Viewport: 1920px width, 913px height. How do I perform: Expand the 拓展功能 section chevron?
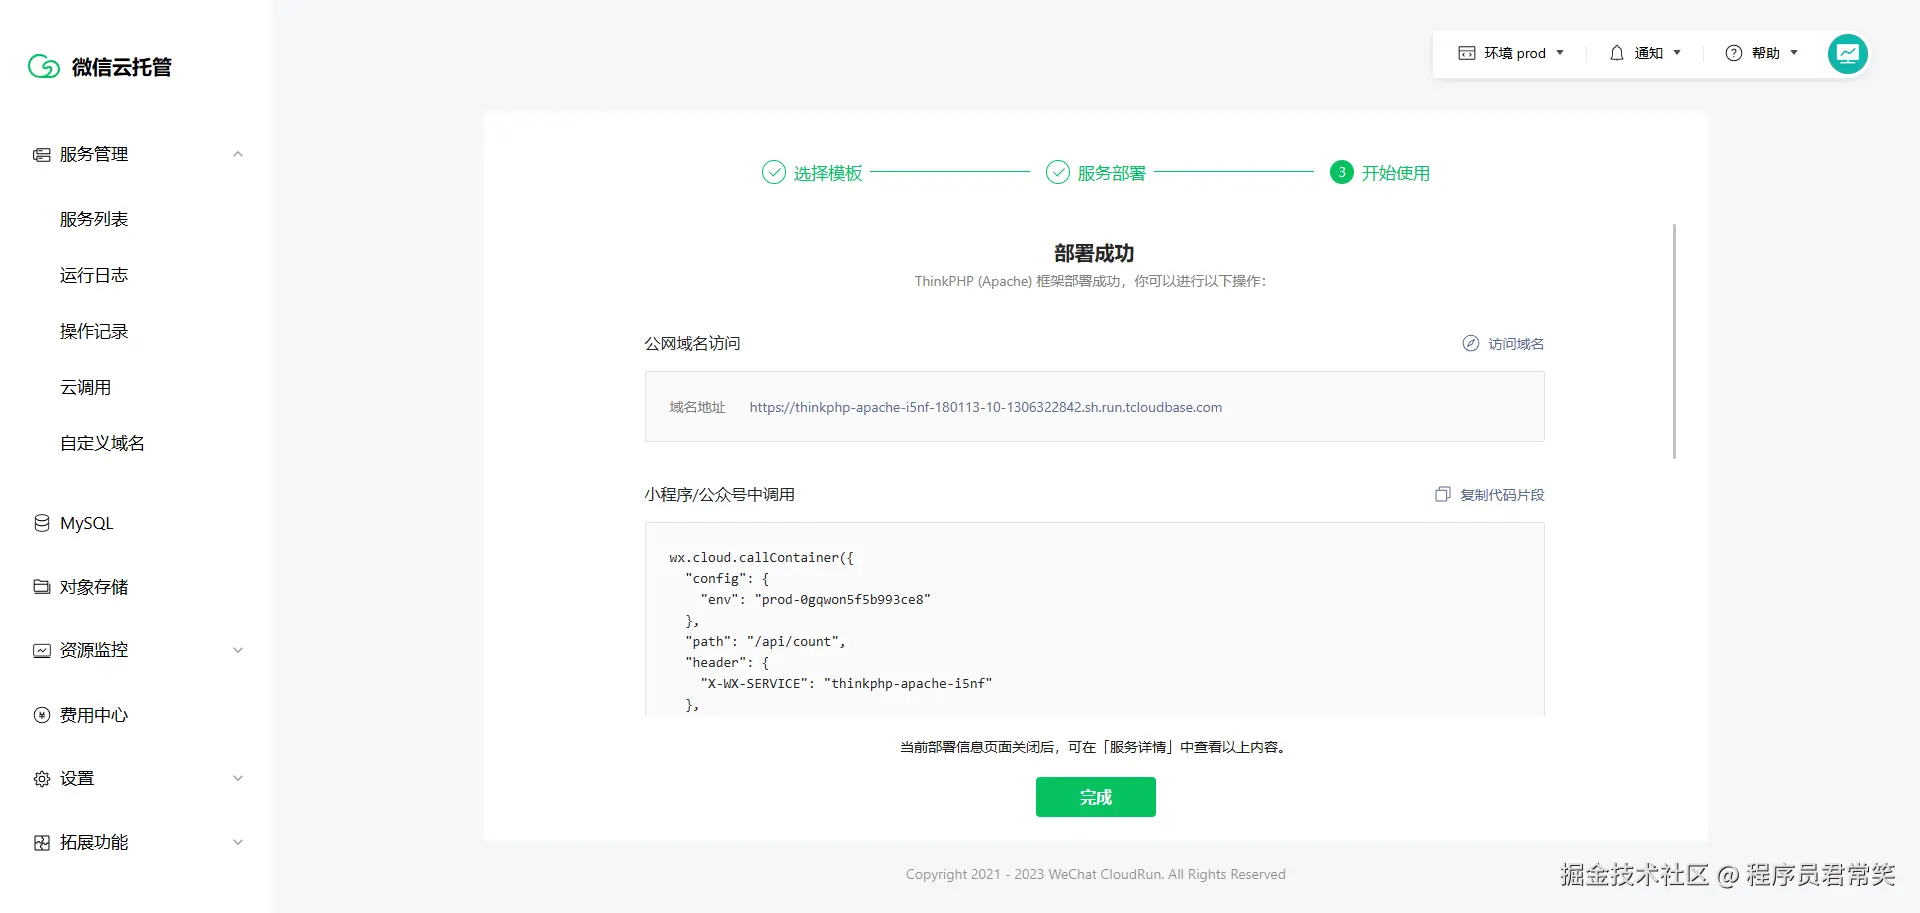point(238,842)
